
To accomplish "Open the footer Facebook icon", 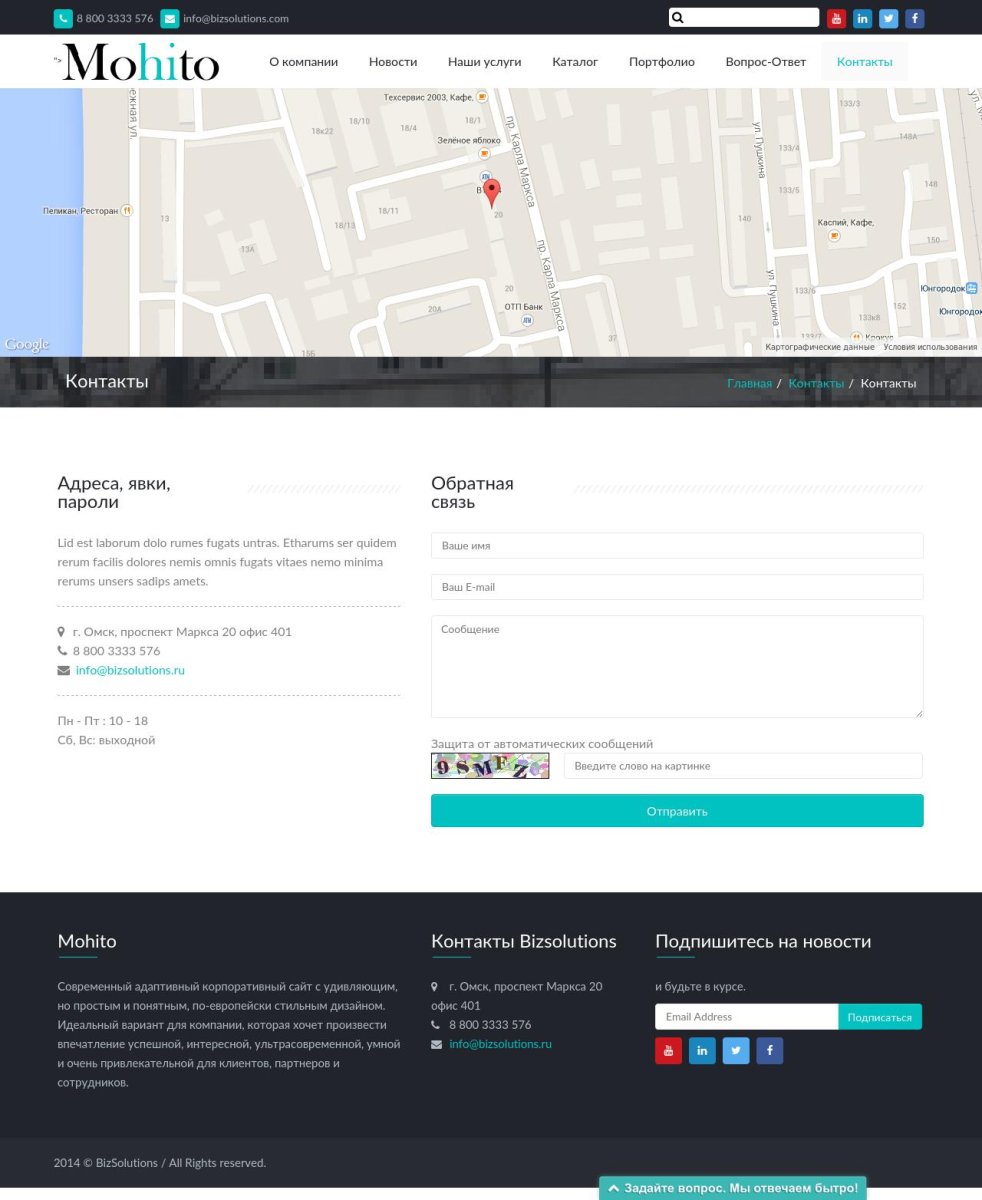I will point(769,1050).
